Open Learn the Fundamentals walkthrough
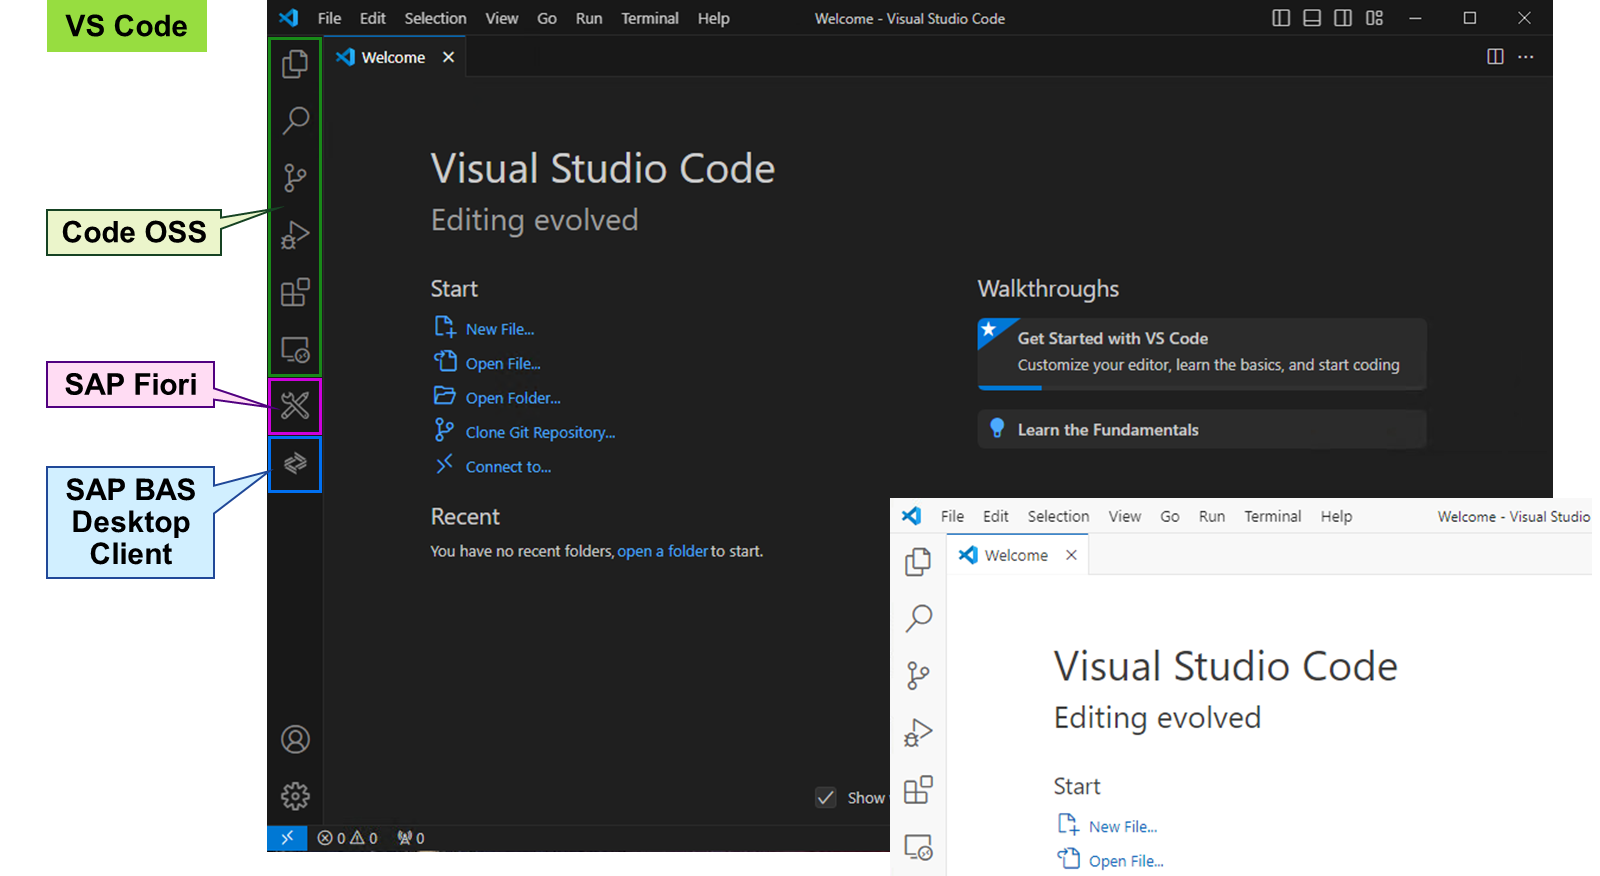 pos(1202,429)
